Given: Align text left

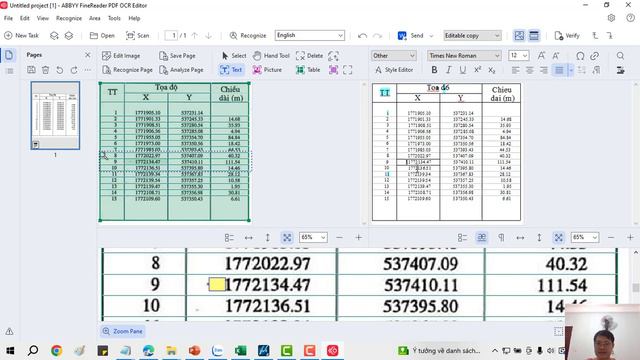Looking at the screenshot, I should [516, 70].
